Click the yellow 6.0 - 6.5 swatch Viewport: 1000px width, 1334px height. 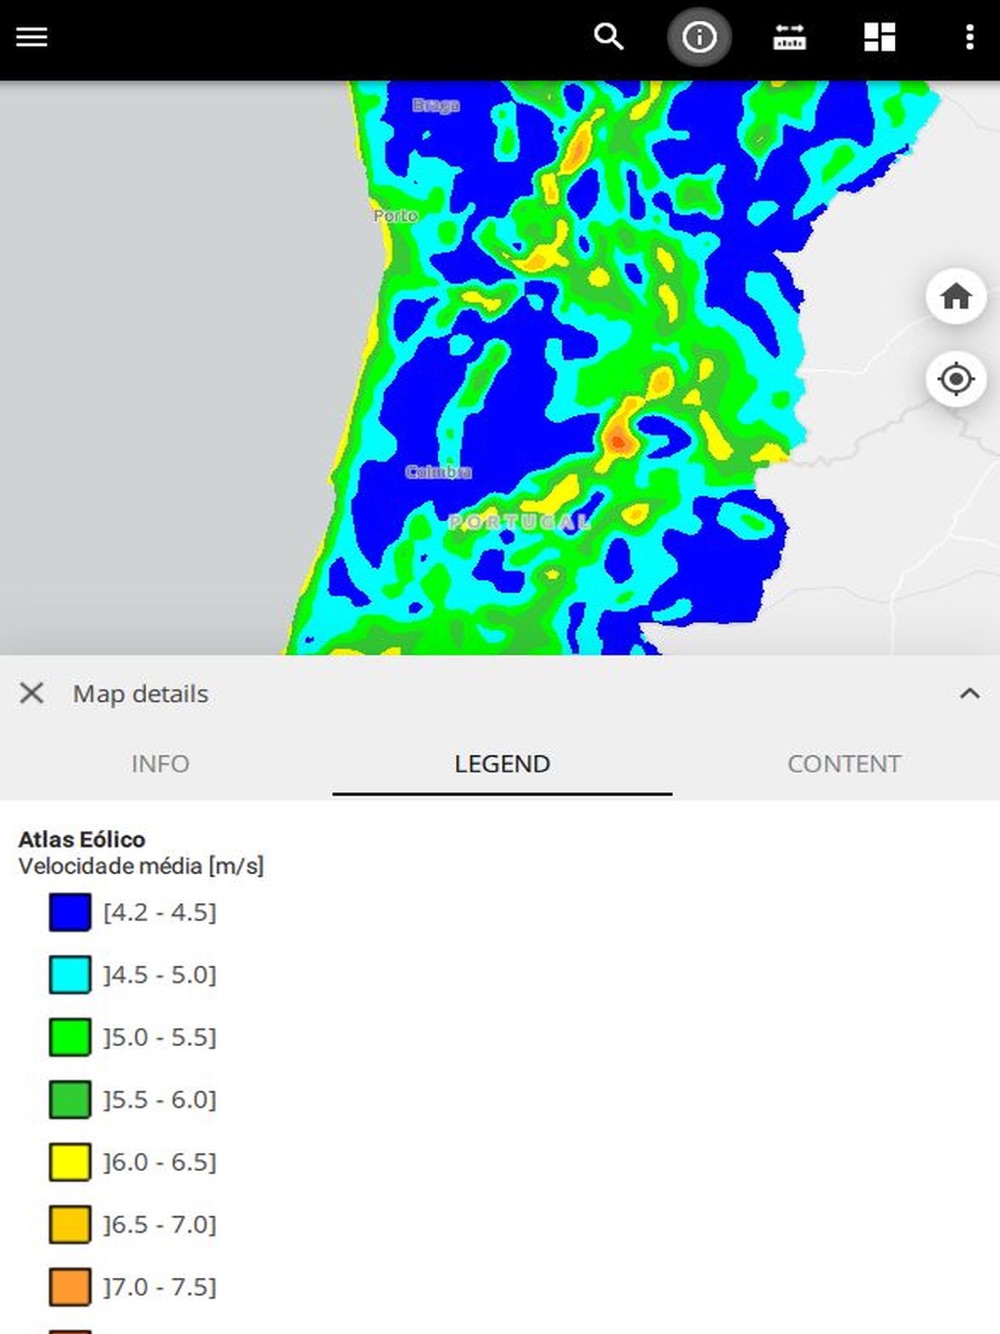tap(70, 1162)
